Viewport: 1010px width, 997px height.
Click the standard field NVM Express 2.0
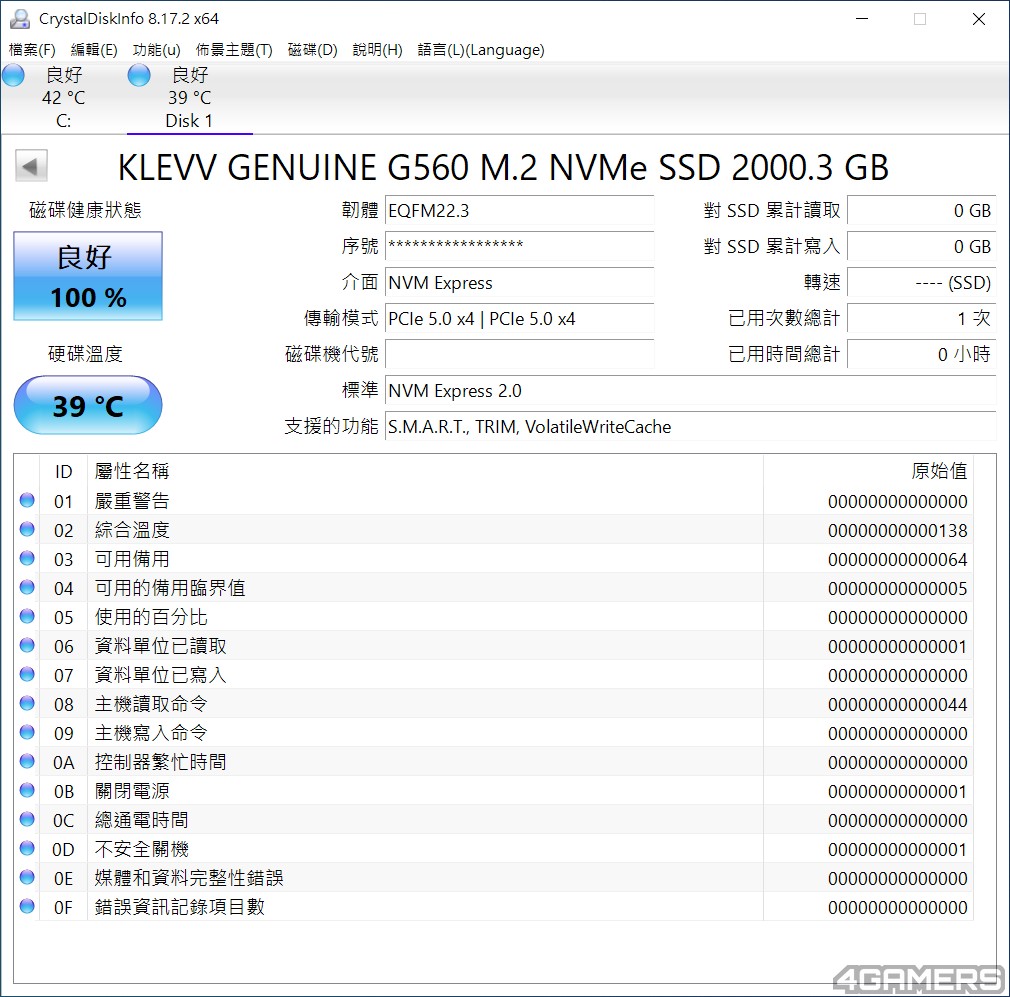tap(691, 391)
